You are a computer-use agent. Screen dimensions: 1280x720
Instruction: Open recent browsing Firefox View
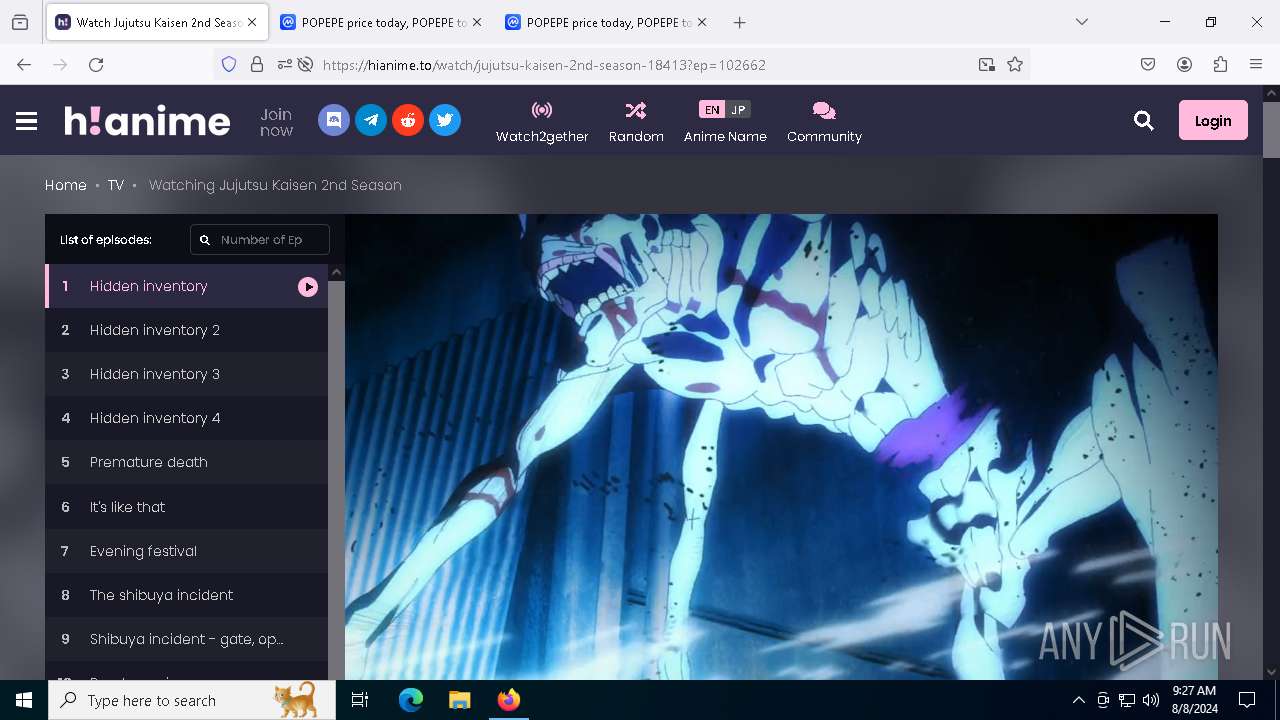coord(20,22)
